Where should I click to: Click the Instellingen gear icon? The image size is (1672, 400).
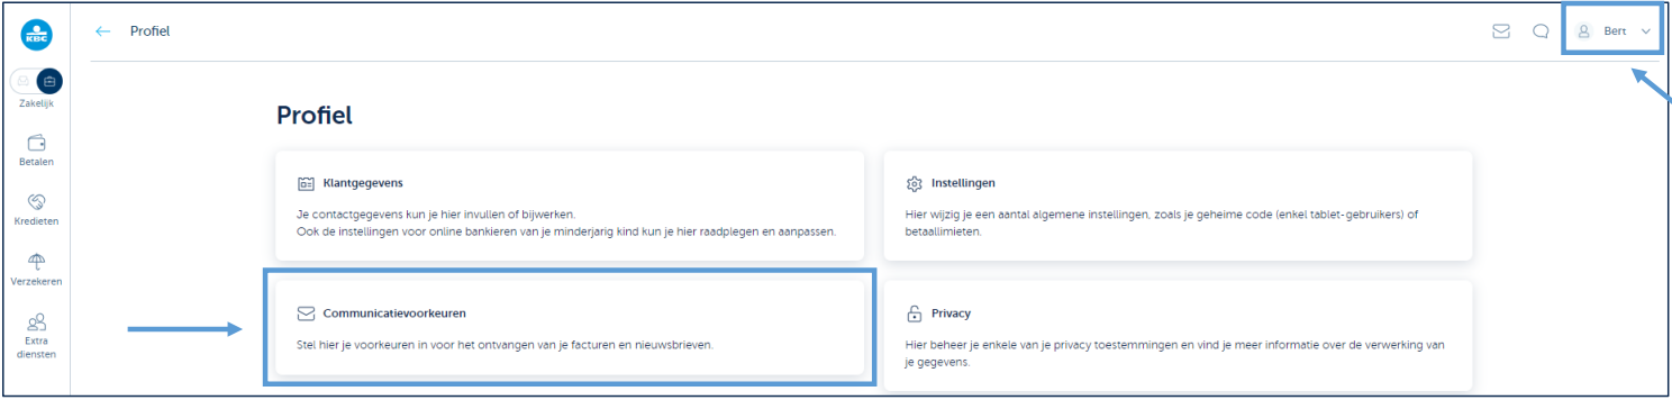pyautogui.click(x=914, y=184)
